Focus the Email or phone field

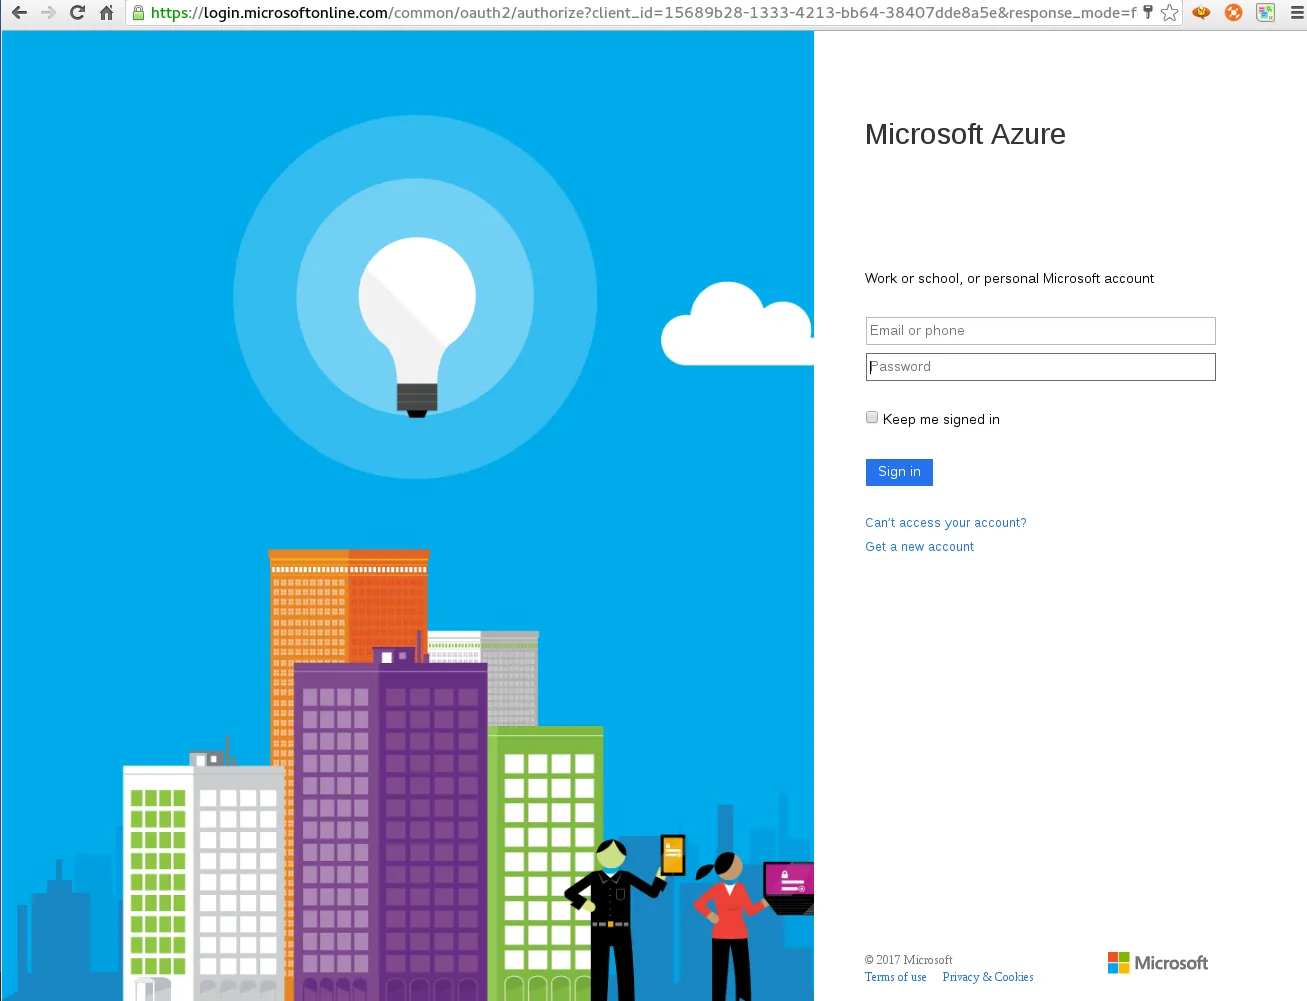[x=1041, y=331]
